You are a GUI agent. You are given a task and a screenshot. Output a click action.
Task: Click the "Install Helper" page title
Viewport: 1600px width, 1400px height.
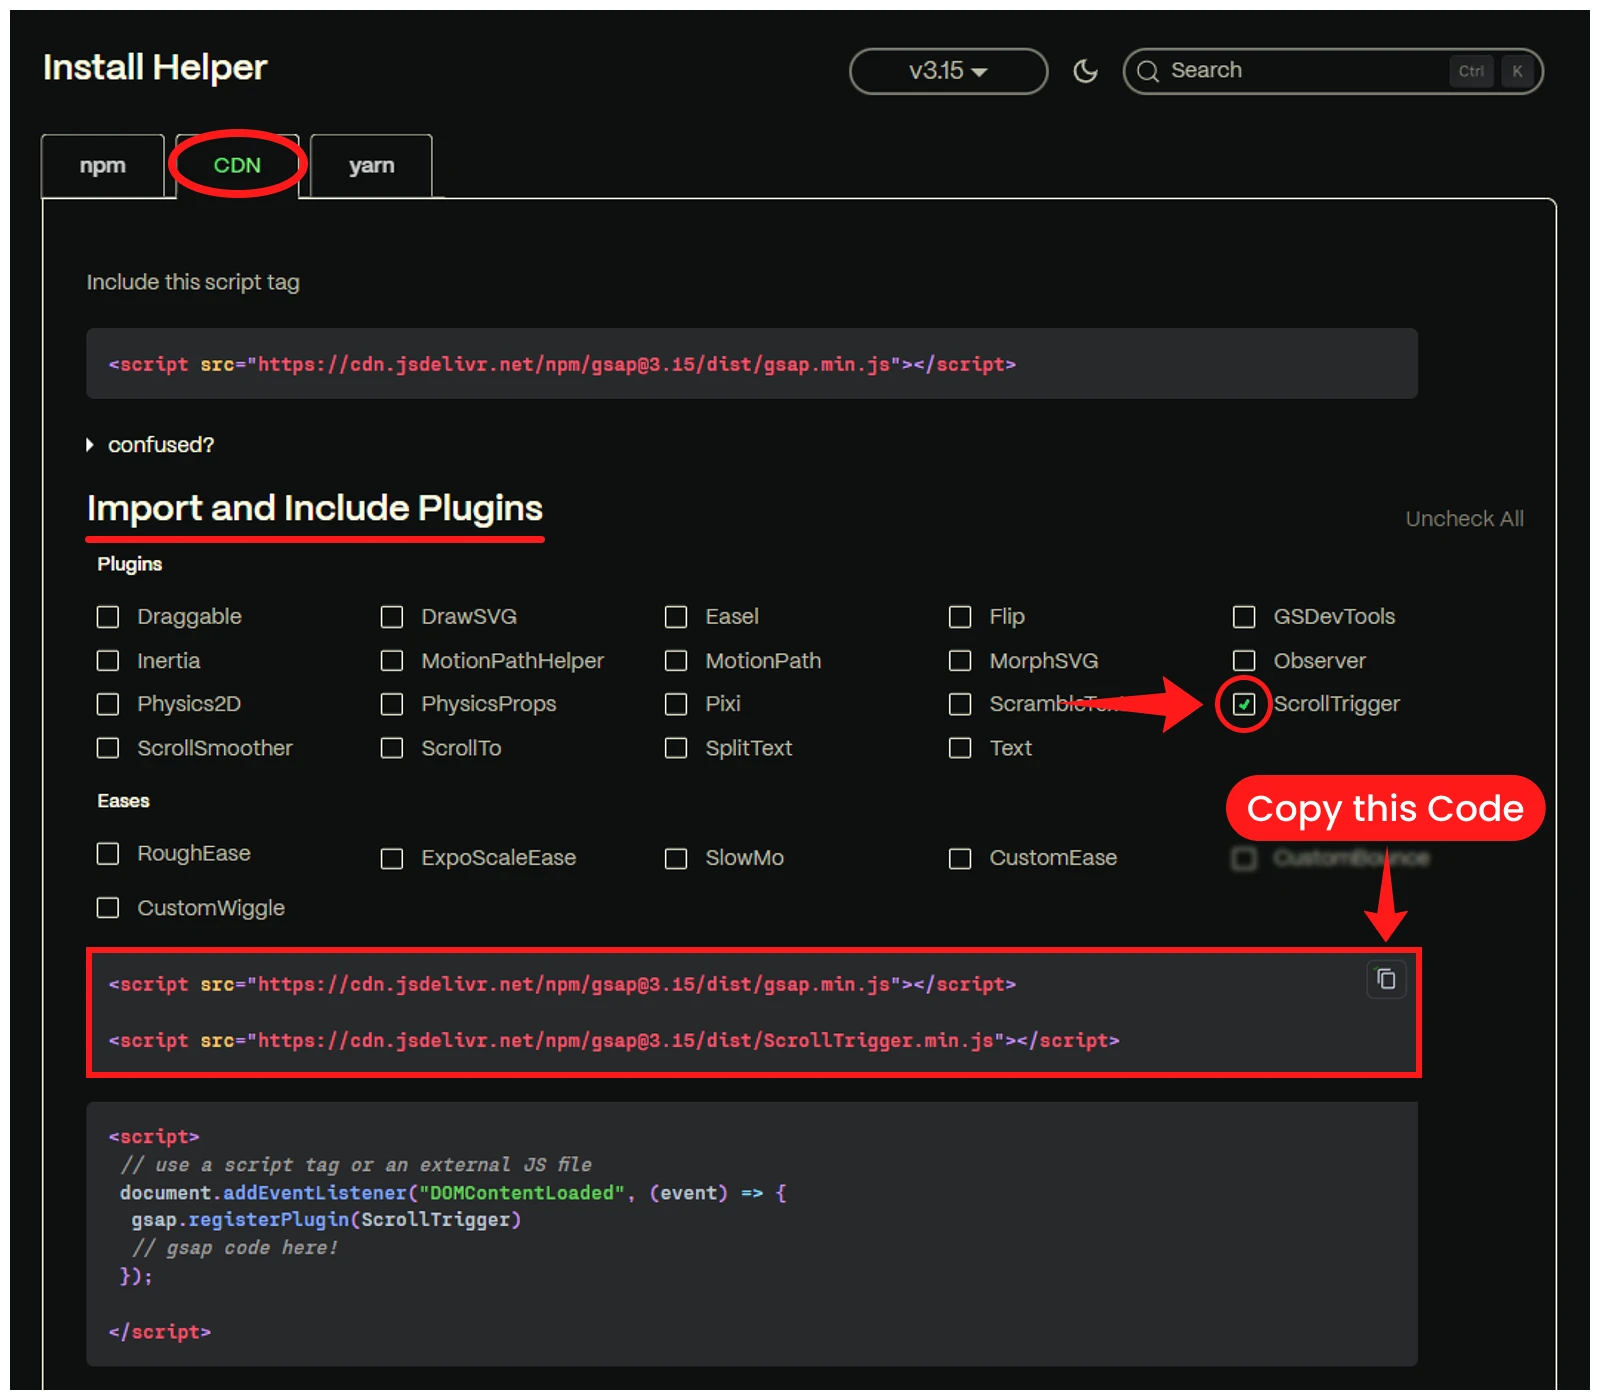point(155,68)
